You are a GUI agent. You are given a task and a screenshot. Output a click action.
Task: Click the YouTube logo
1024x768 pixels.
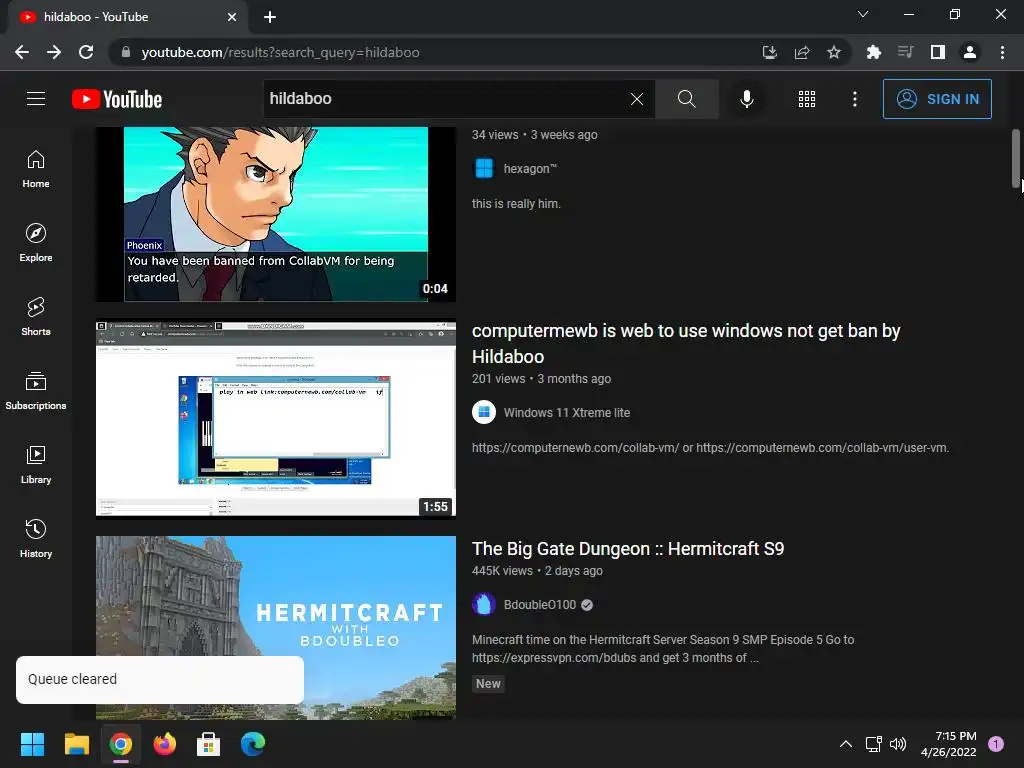[x=117, y=99]
